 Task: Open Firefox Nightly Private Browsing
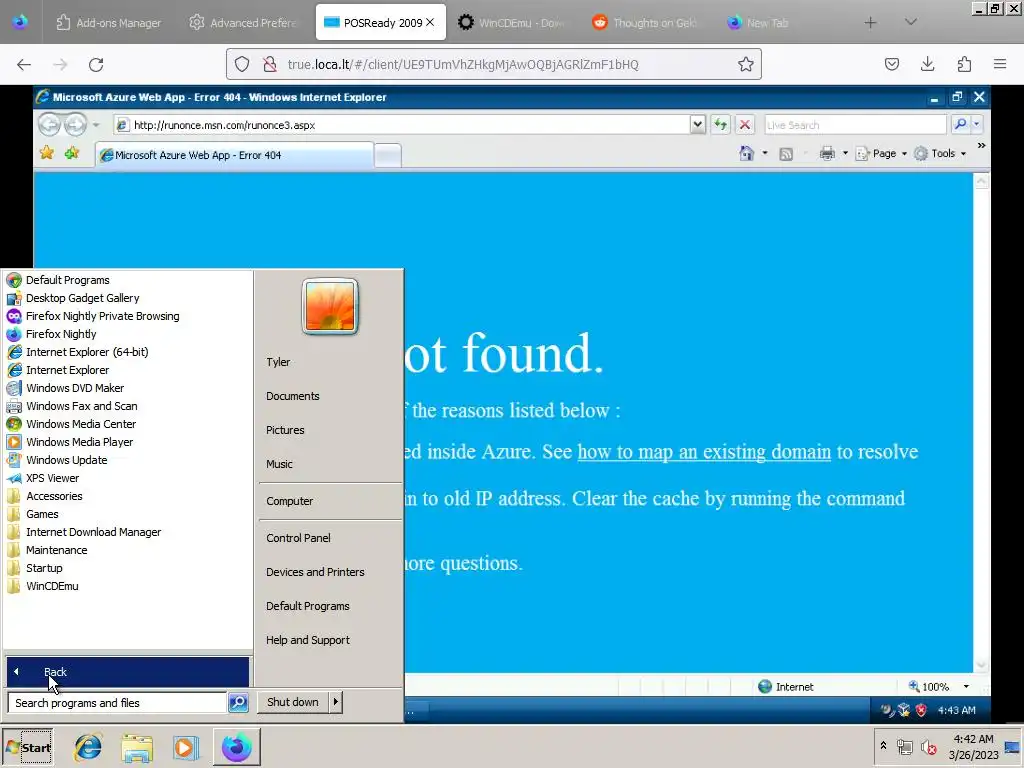coord(103,316)
